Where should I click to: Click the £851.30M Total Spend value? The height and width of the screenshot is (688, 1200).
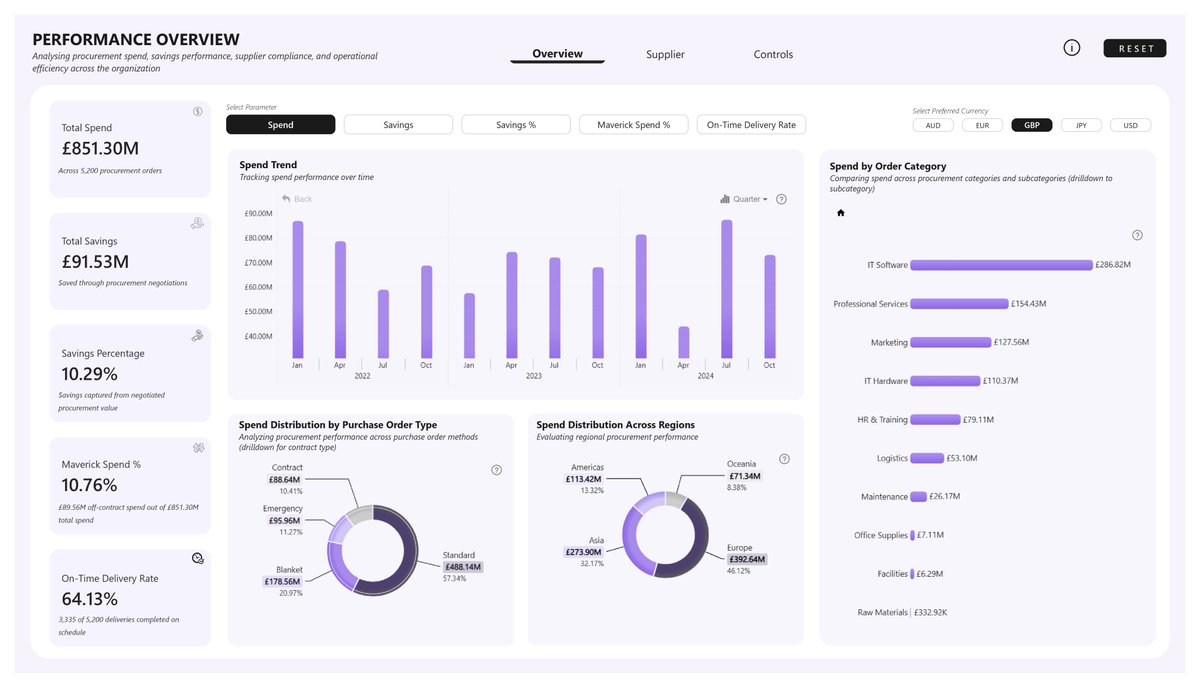(100, 149)
